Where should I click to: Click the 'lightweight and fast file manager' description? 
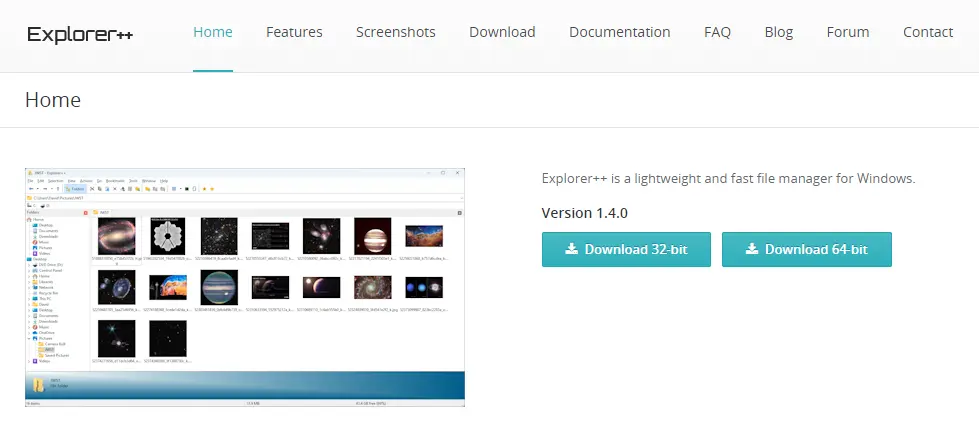(729, 178)
